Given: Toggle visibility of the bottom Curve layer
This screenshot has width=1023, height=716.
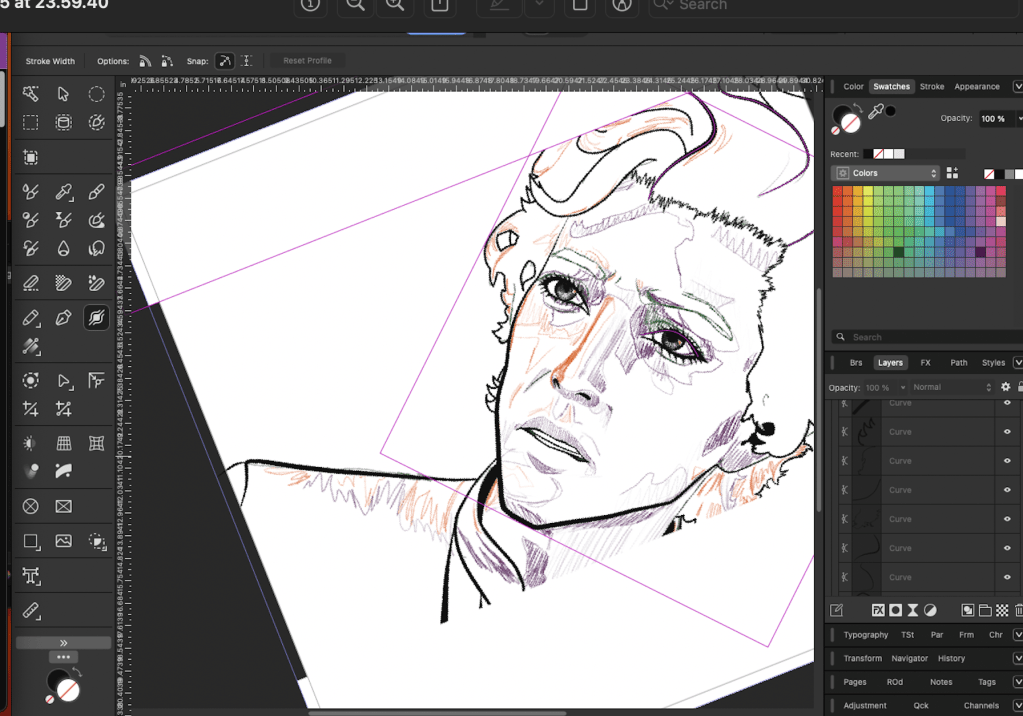Looking at the screenshot, I should [1007, 577].
